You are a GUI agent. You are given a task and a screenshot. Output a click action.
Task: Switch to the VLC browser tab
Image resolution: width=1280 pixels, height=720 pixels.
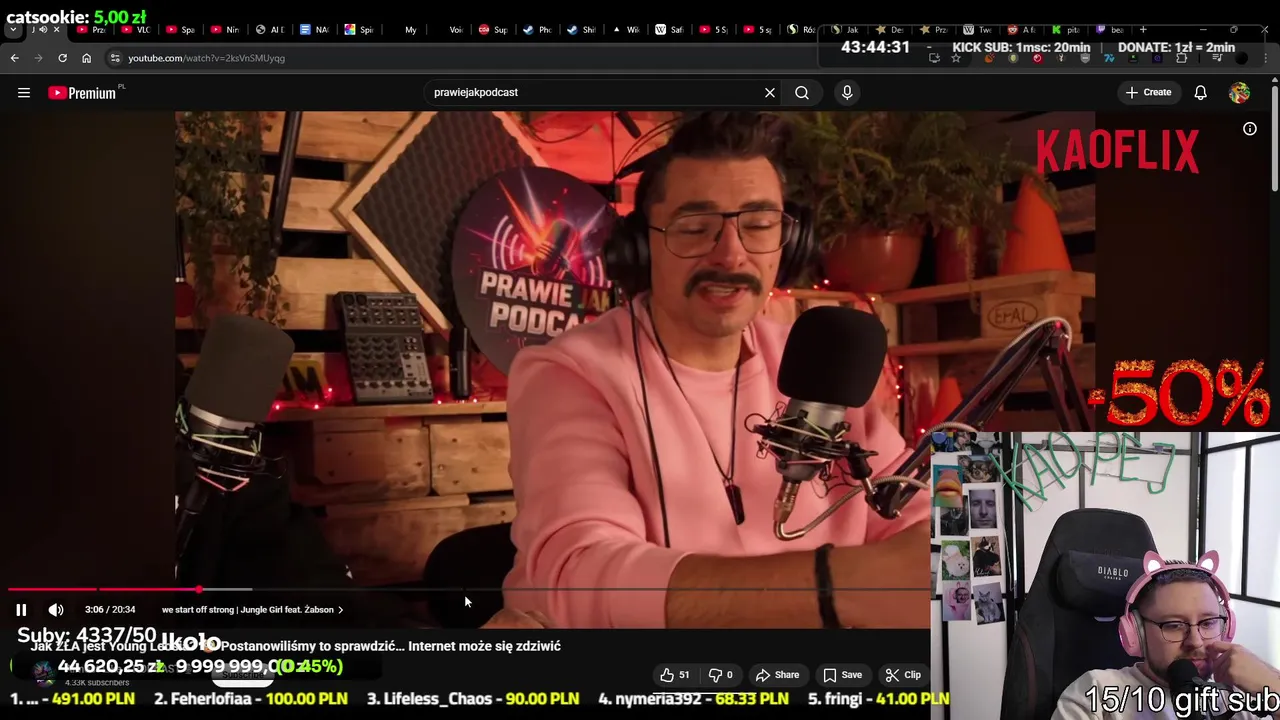(135, 29)
